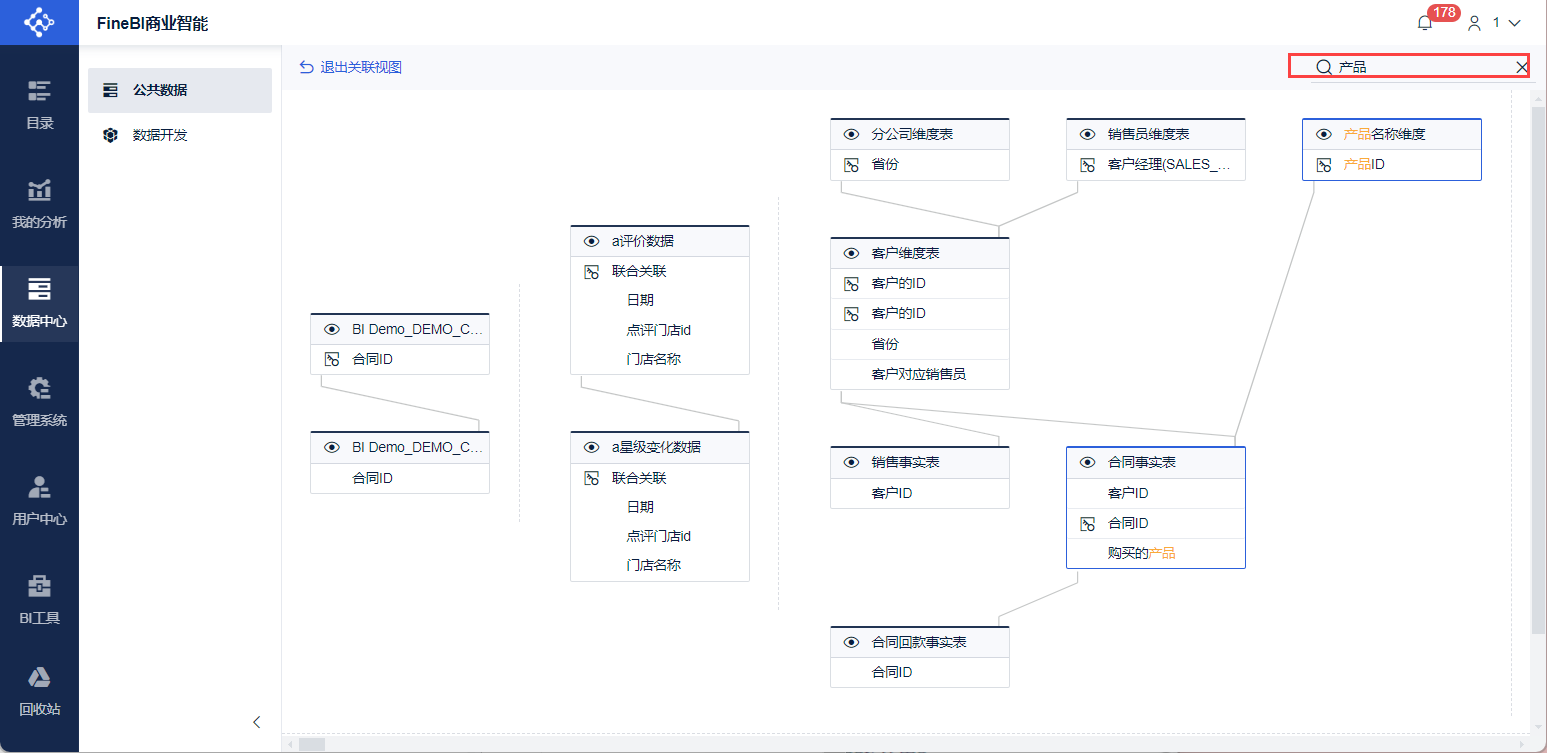Image resolution: width=1547 pixels, height=753 pixels.
Task: Go to 我的分析 in sidebar
Action: [x=39, y=203]
